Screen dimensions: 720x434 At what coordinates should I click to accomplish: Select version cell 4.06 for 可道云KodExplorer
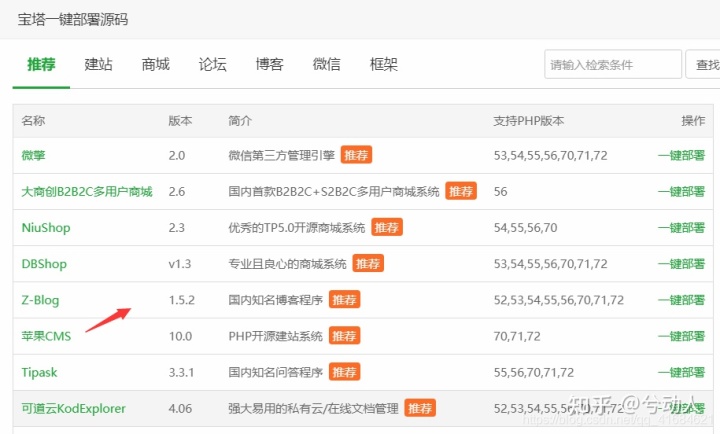180,409
